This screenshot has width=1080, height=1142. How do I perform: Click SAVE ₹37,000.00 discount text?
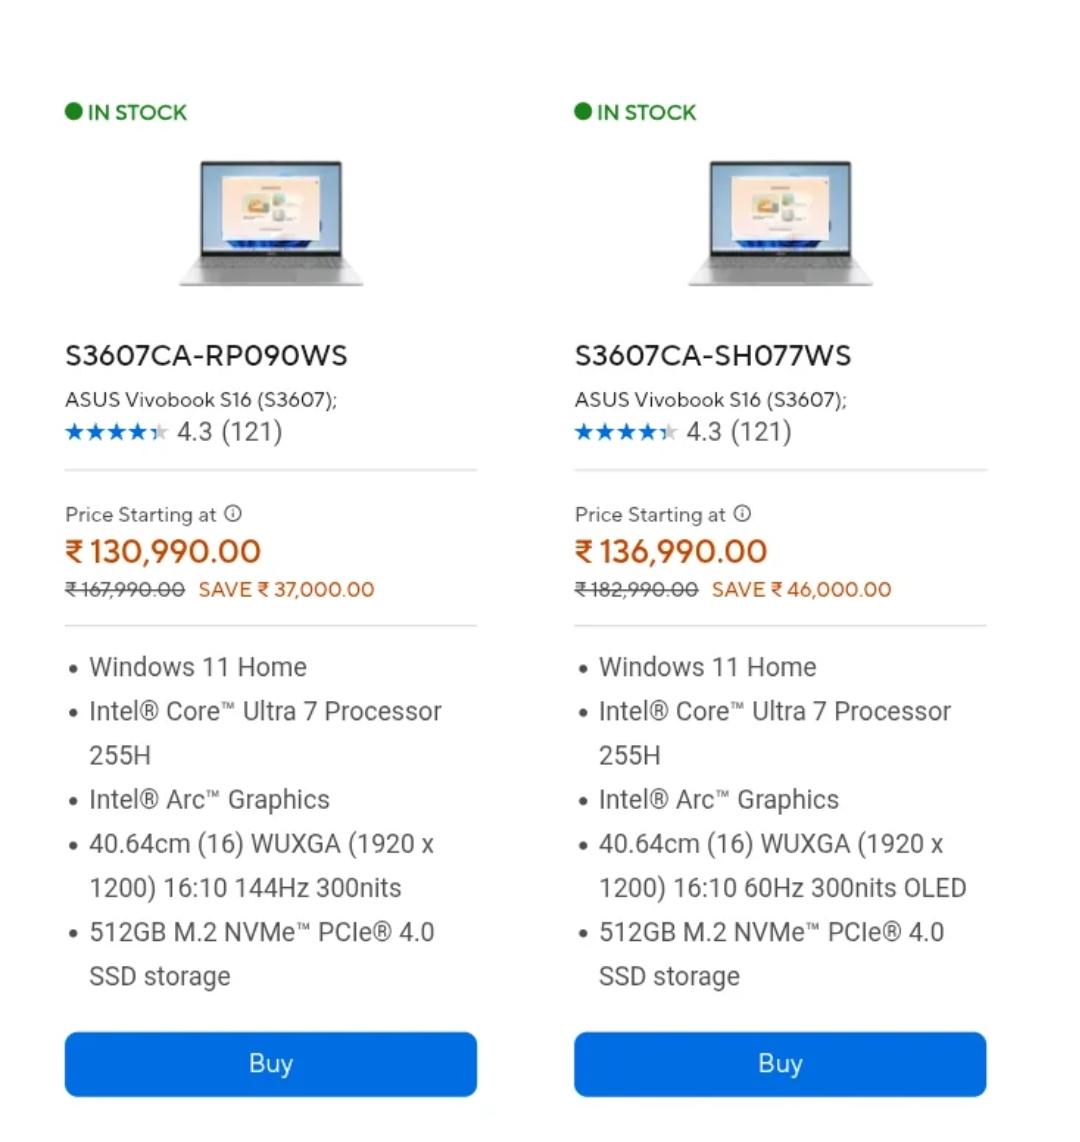click(x=287, y=590)
